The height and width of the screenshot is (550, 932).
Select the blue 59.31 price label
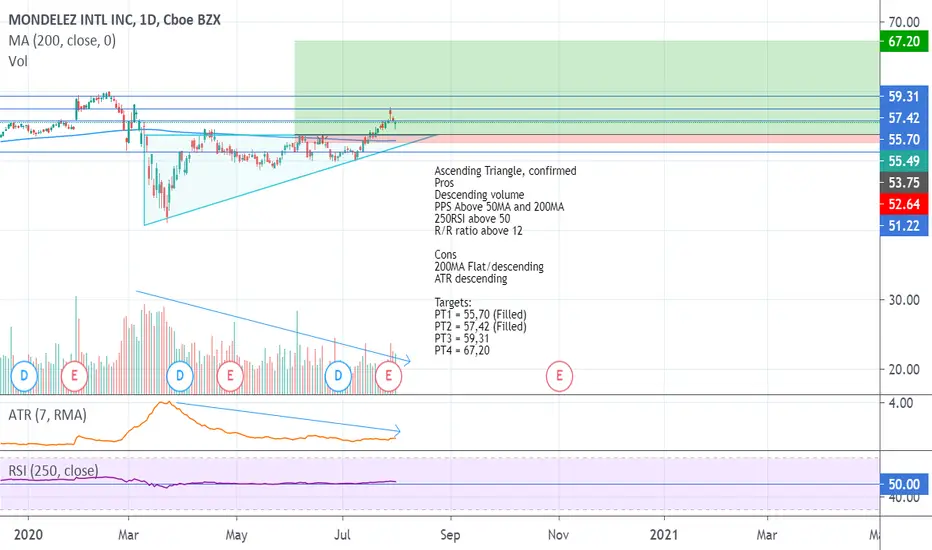pos(903,96)
